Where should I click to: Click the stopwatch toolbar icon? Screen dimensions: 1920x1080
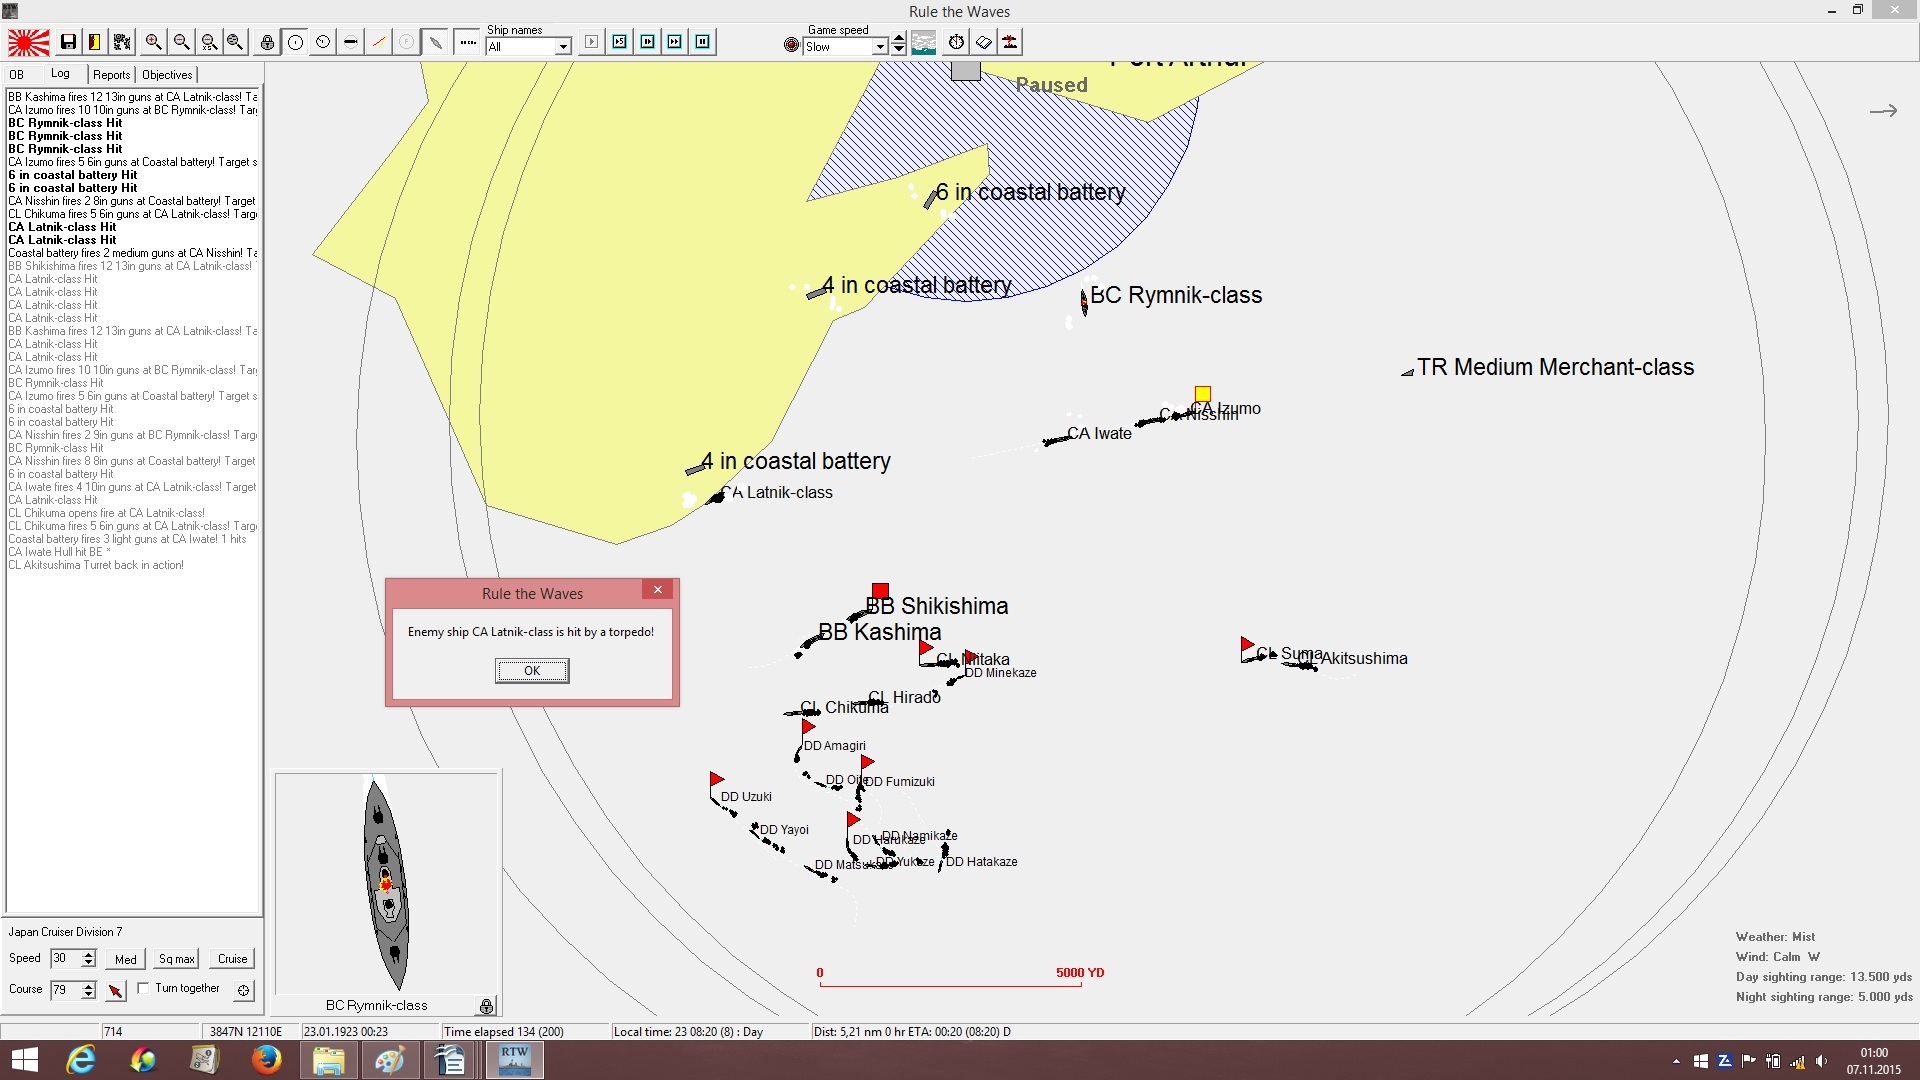pyautogui.click(x=956, y=42)
